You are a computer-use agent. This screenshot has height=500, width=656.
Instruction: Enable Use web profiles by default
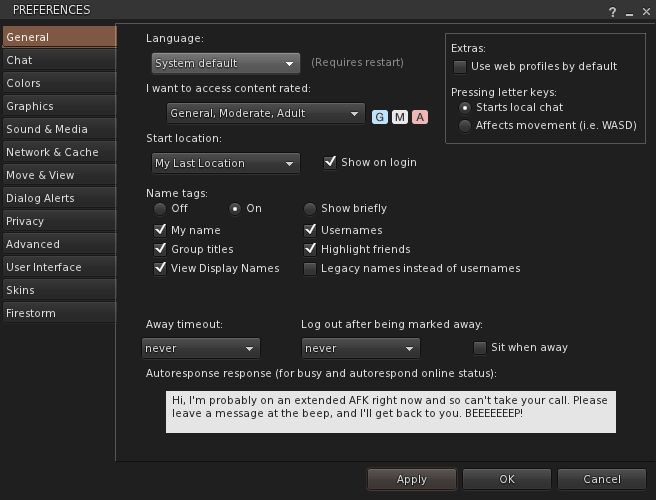pos(461,67)
